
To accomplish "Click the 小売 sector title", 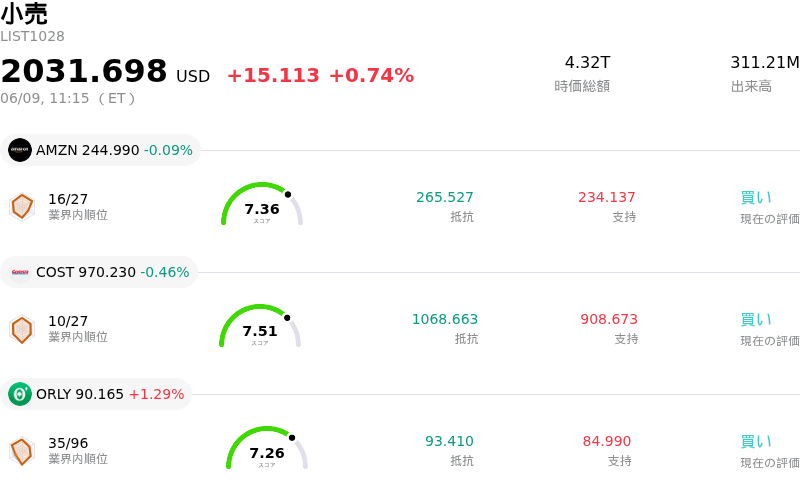I will (x=24, y=14).
